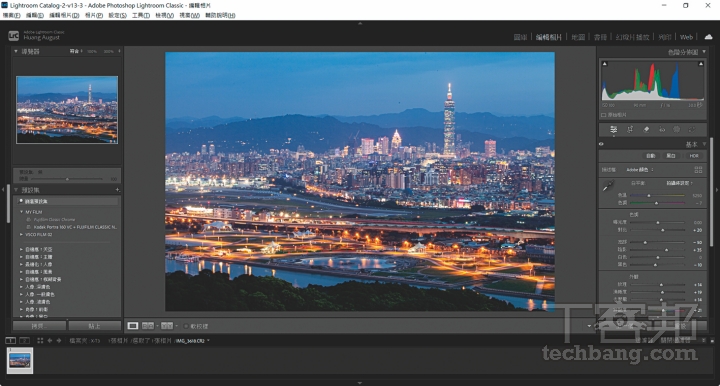Set navigator zoom to 100%
Image resolution: width=720 pixels, height=386 pixels.
click(92, 51)
